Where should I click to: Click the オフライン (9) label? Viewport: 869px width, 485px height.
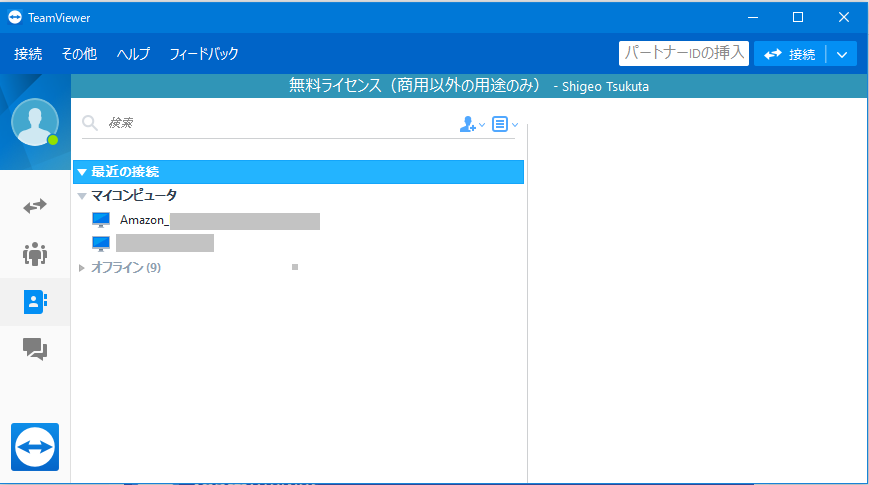[126, 268]
